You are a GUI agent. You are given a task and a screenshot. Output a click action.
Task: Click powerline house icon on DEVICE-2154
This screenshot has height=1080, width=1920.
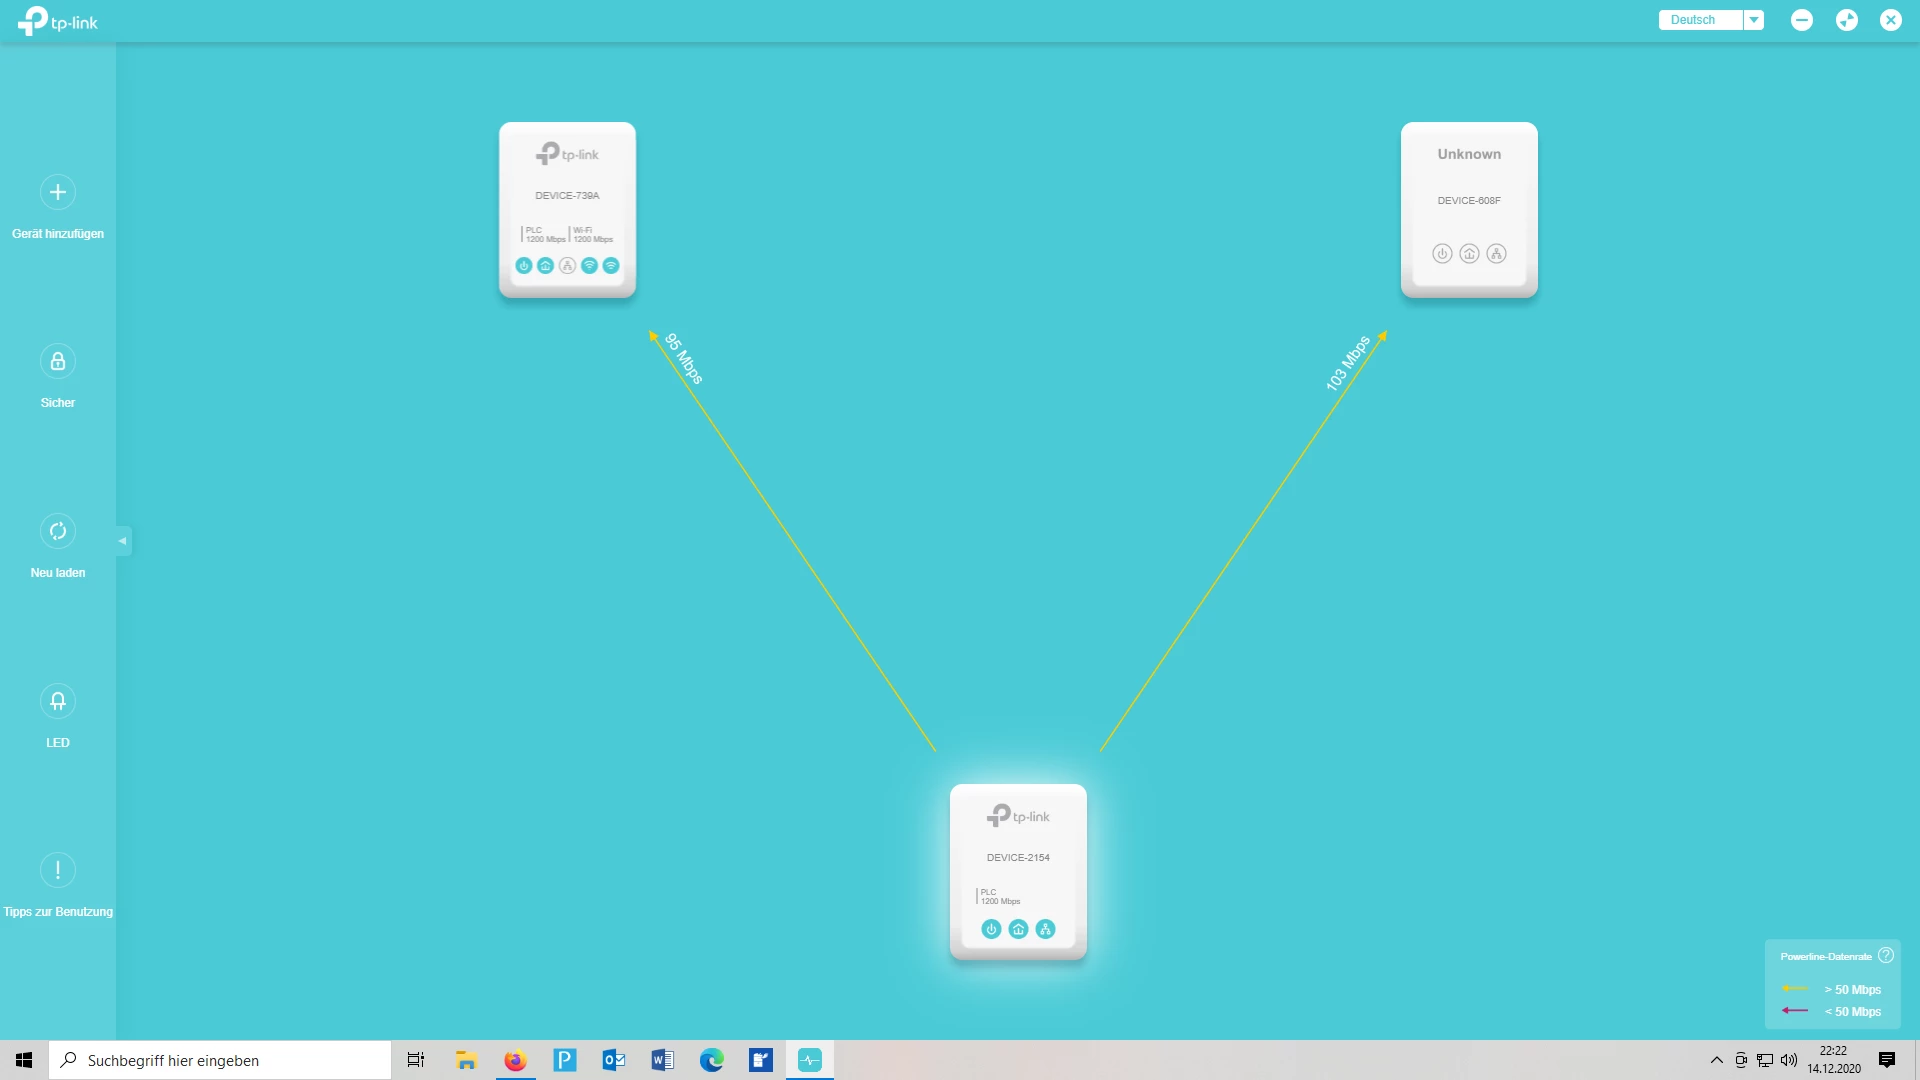1018,929
